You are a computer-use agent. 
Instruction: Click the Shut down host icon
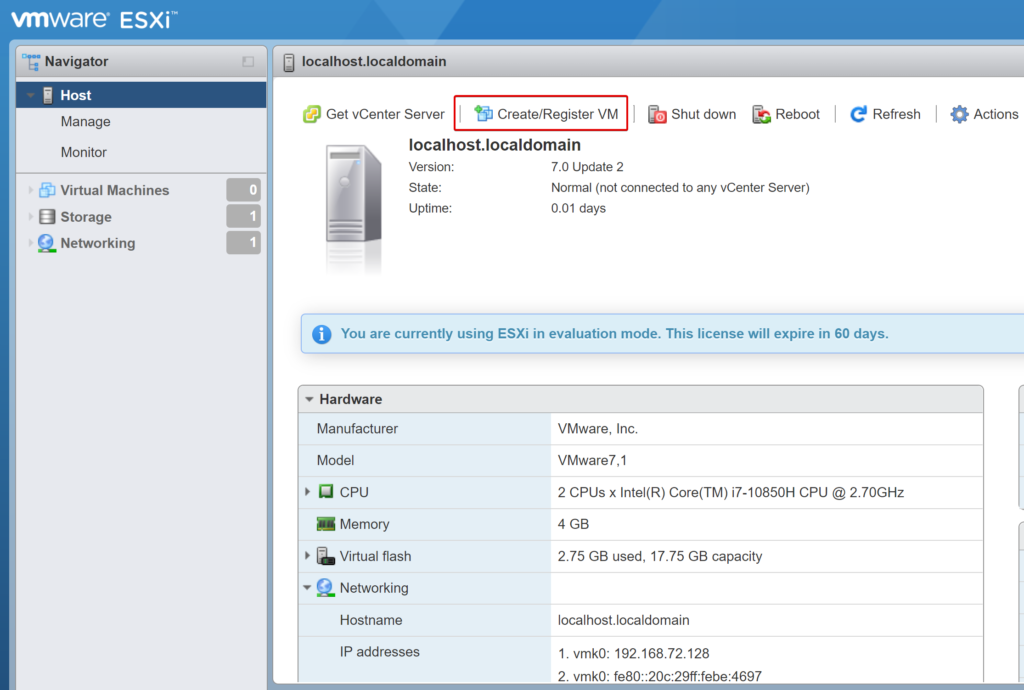(x=657, y=114)
